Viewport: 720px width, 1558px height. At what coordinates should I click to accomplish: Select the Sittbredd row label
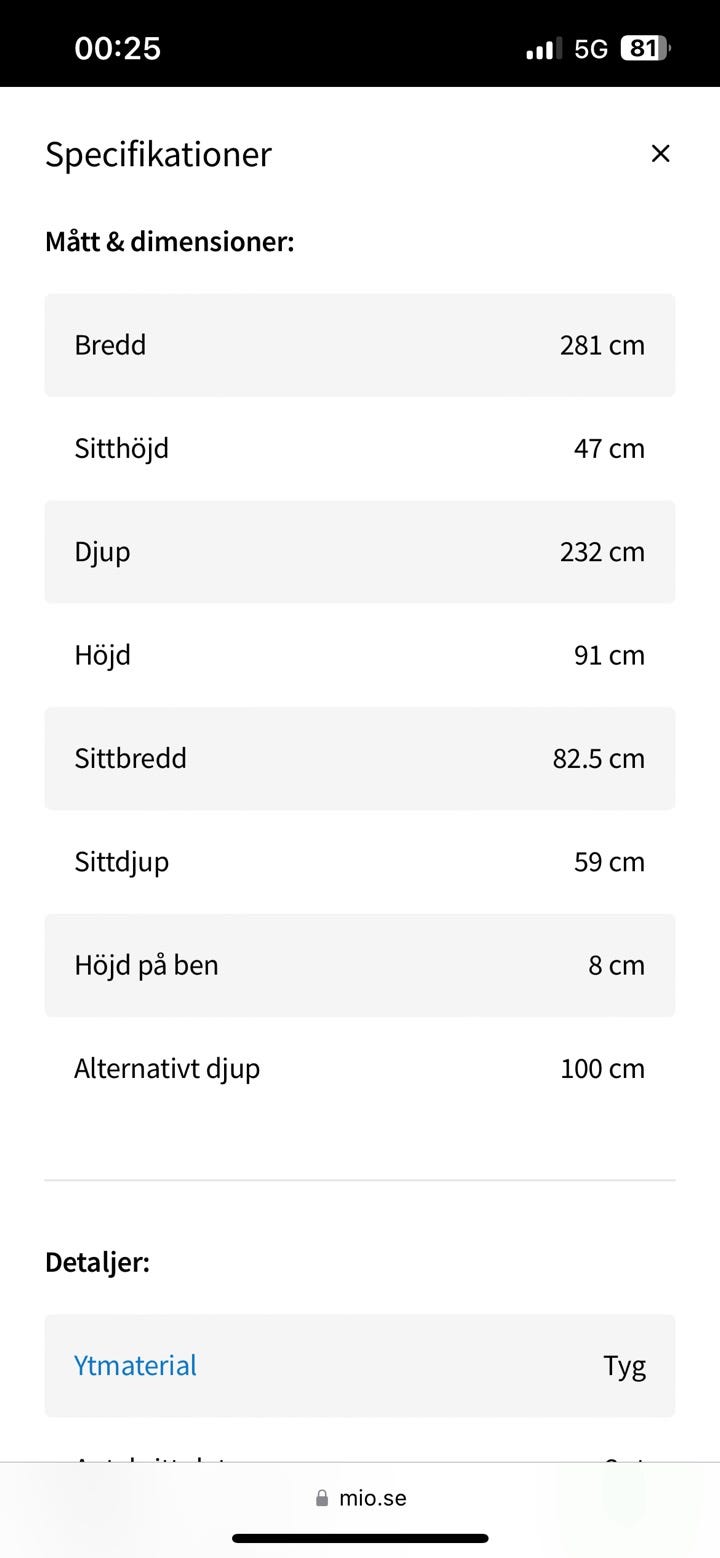130,758
